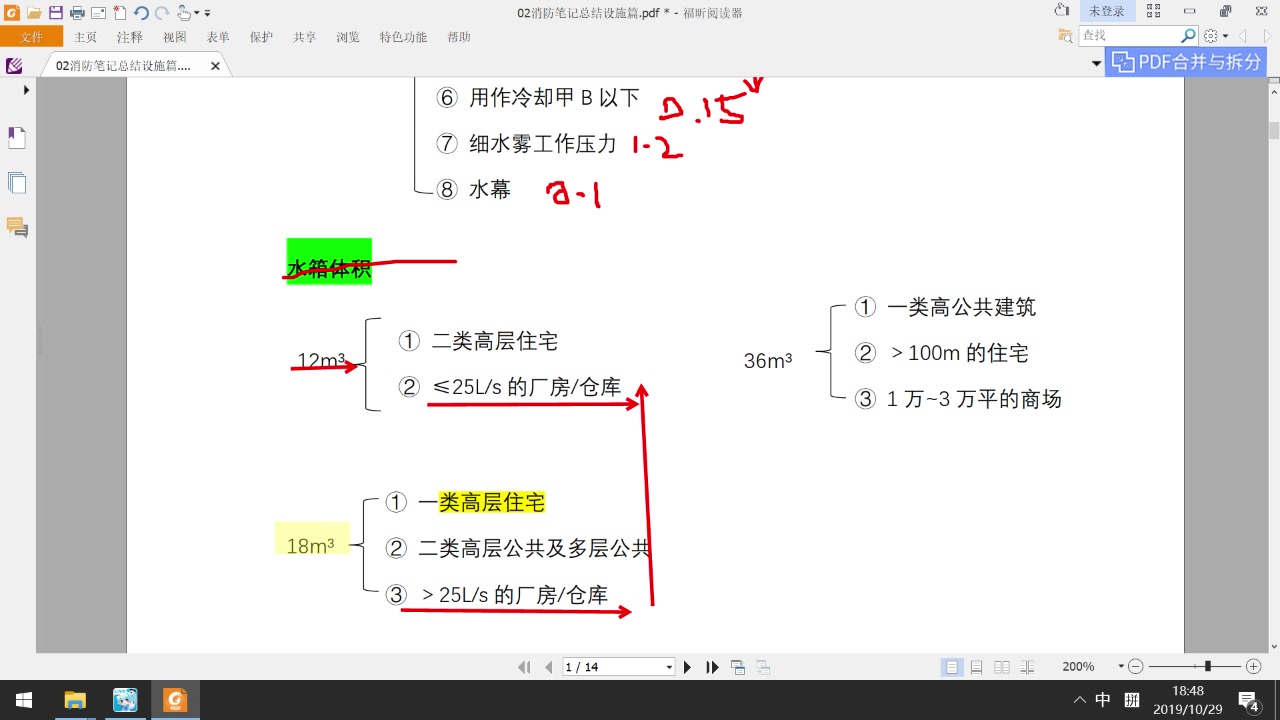The image size is (1280, 720).
Task: Switch to the 浏览 ribbon tab
Action: tap(348, 37)
